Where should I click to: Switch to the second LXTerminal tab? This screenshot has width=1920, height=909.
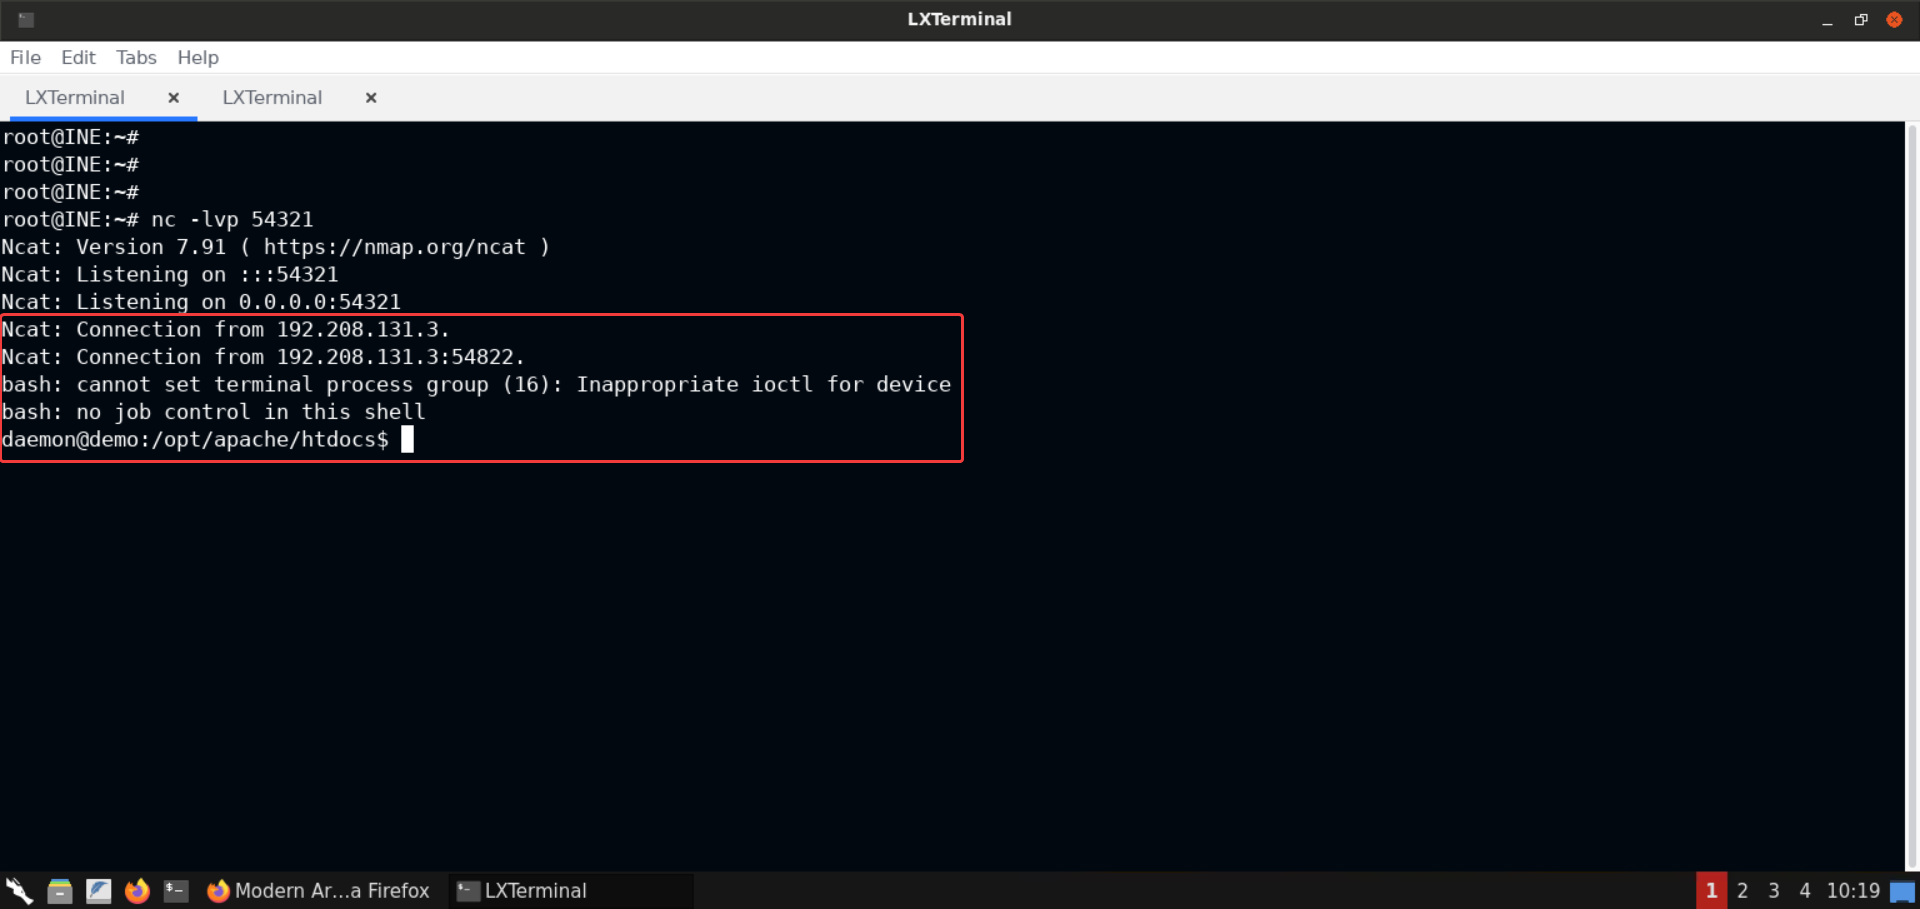(272, 97)
